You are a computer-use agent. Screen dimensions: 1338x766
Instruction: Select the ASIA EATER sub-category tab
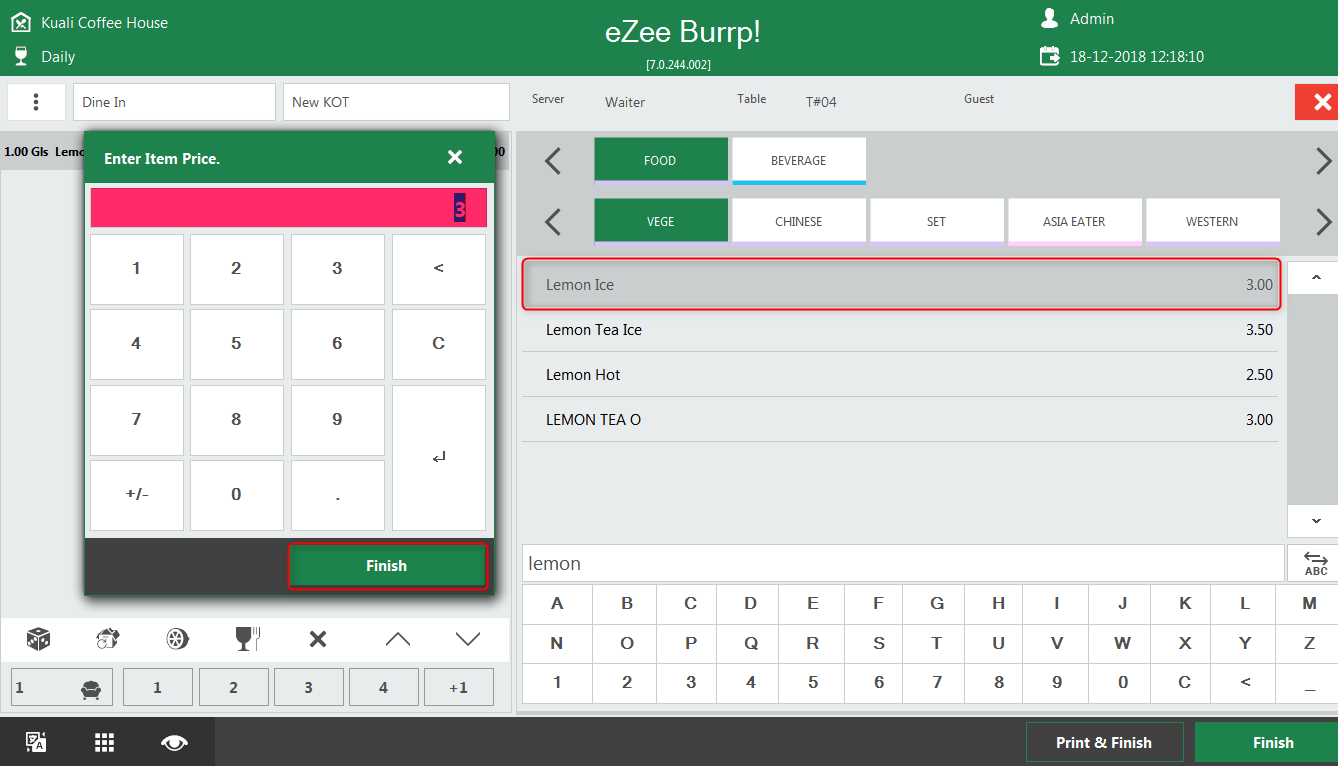pyautogui.click(x=1074, y=221)
